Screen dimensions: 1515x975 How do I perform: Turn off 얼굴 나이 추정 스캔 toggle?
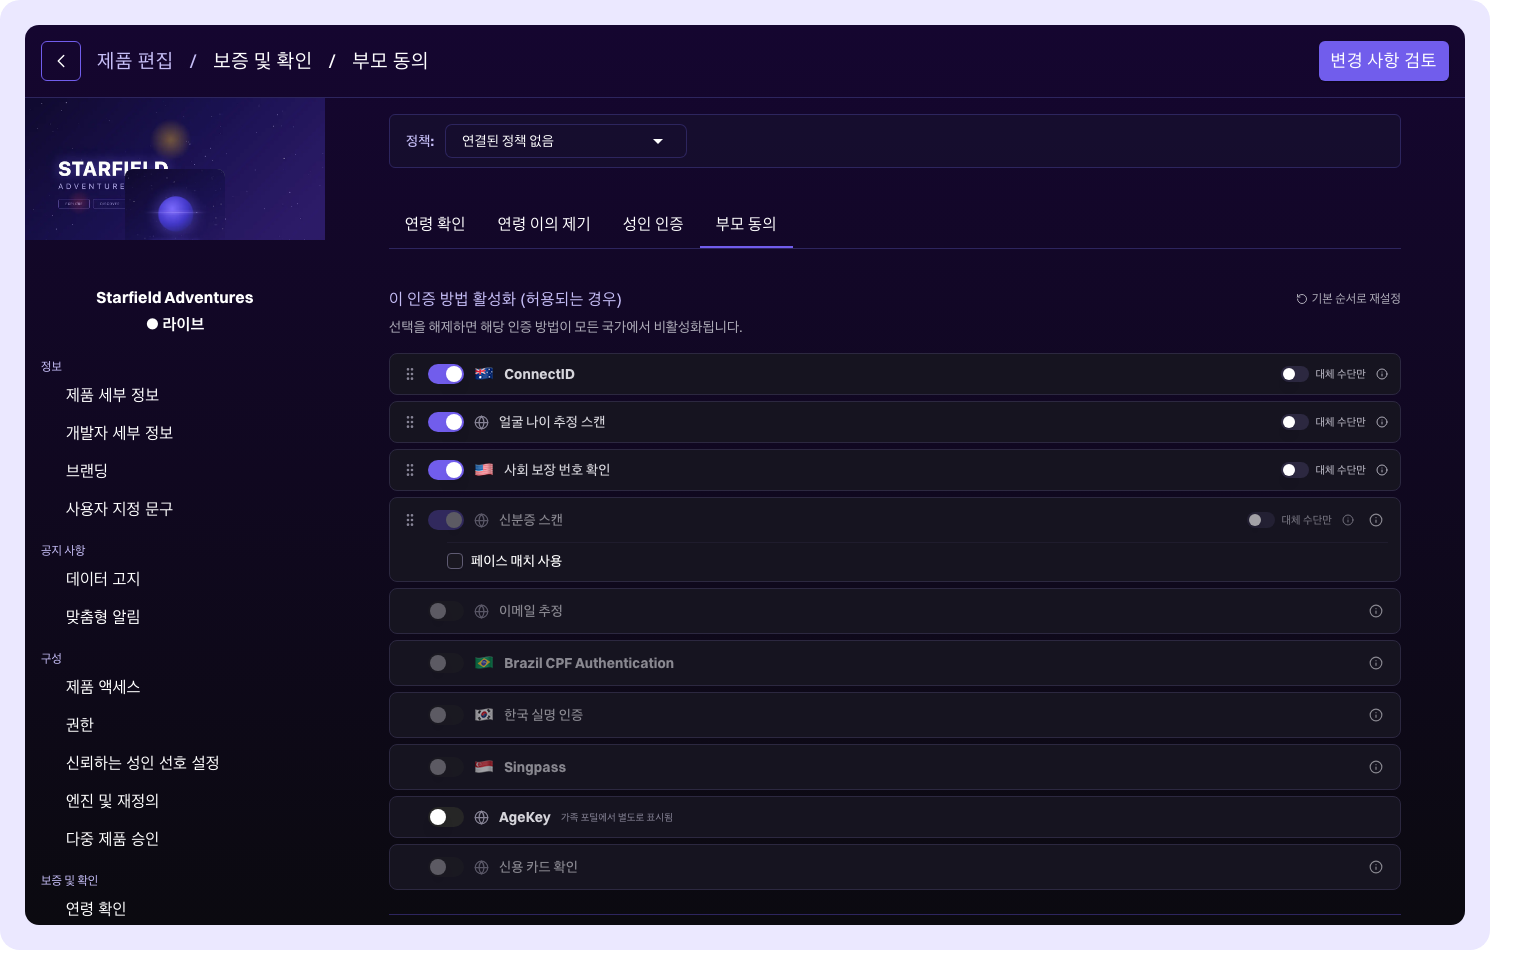pyautogui.click(x=446, y=422)
